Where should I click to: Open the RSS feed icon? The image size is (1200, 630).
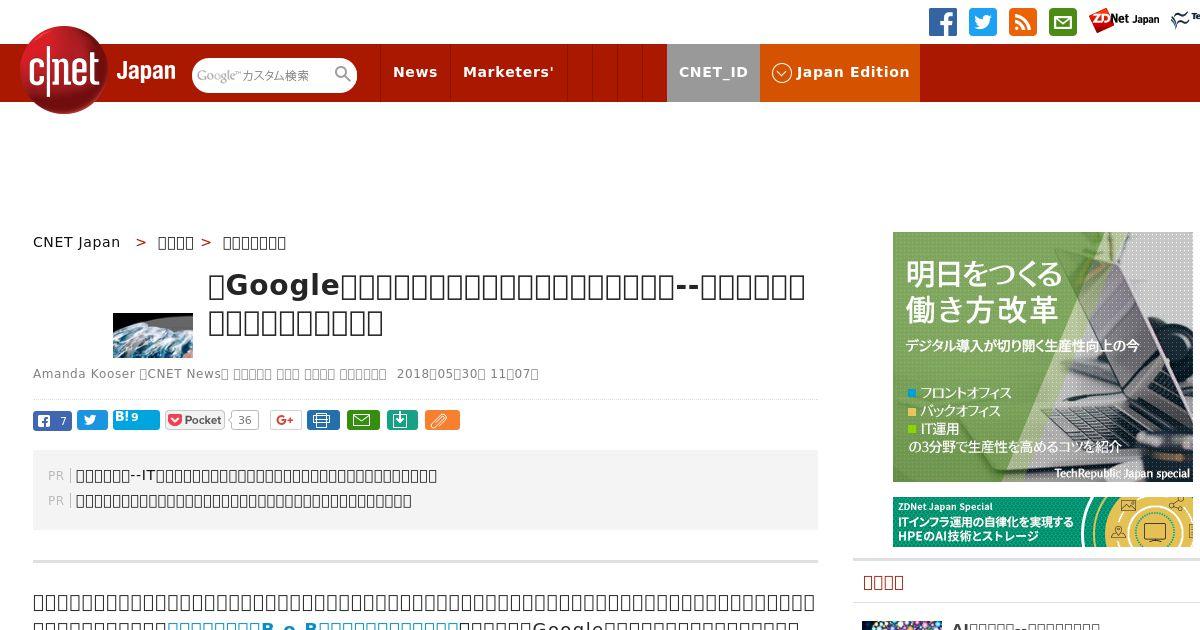[1023, 22]
